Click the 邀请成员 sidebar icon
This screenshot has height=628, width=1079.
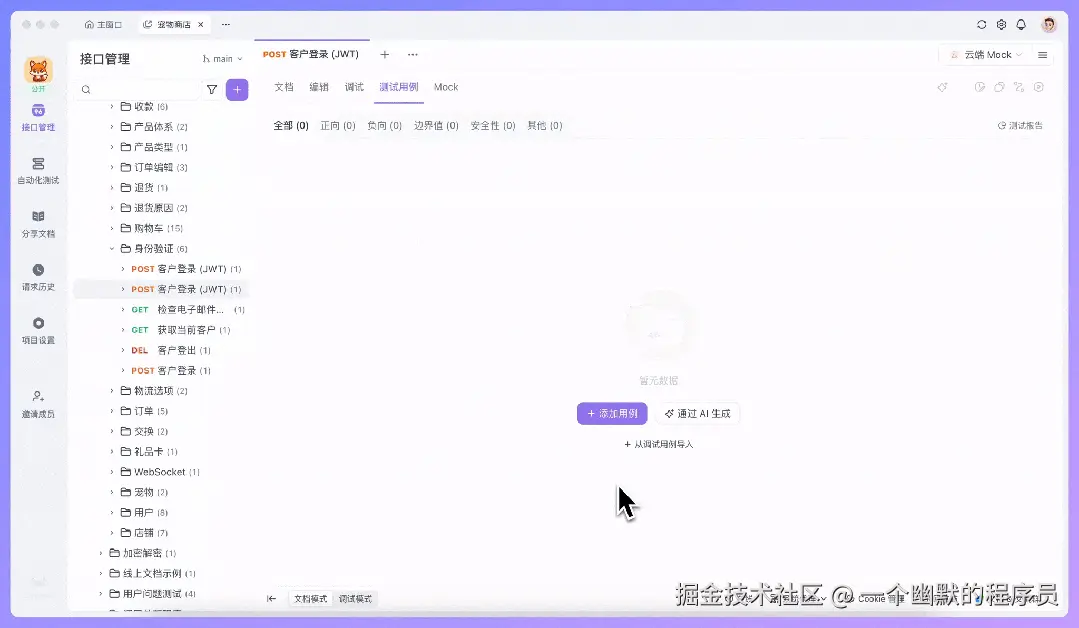tap(37, 400)
